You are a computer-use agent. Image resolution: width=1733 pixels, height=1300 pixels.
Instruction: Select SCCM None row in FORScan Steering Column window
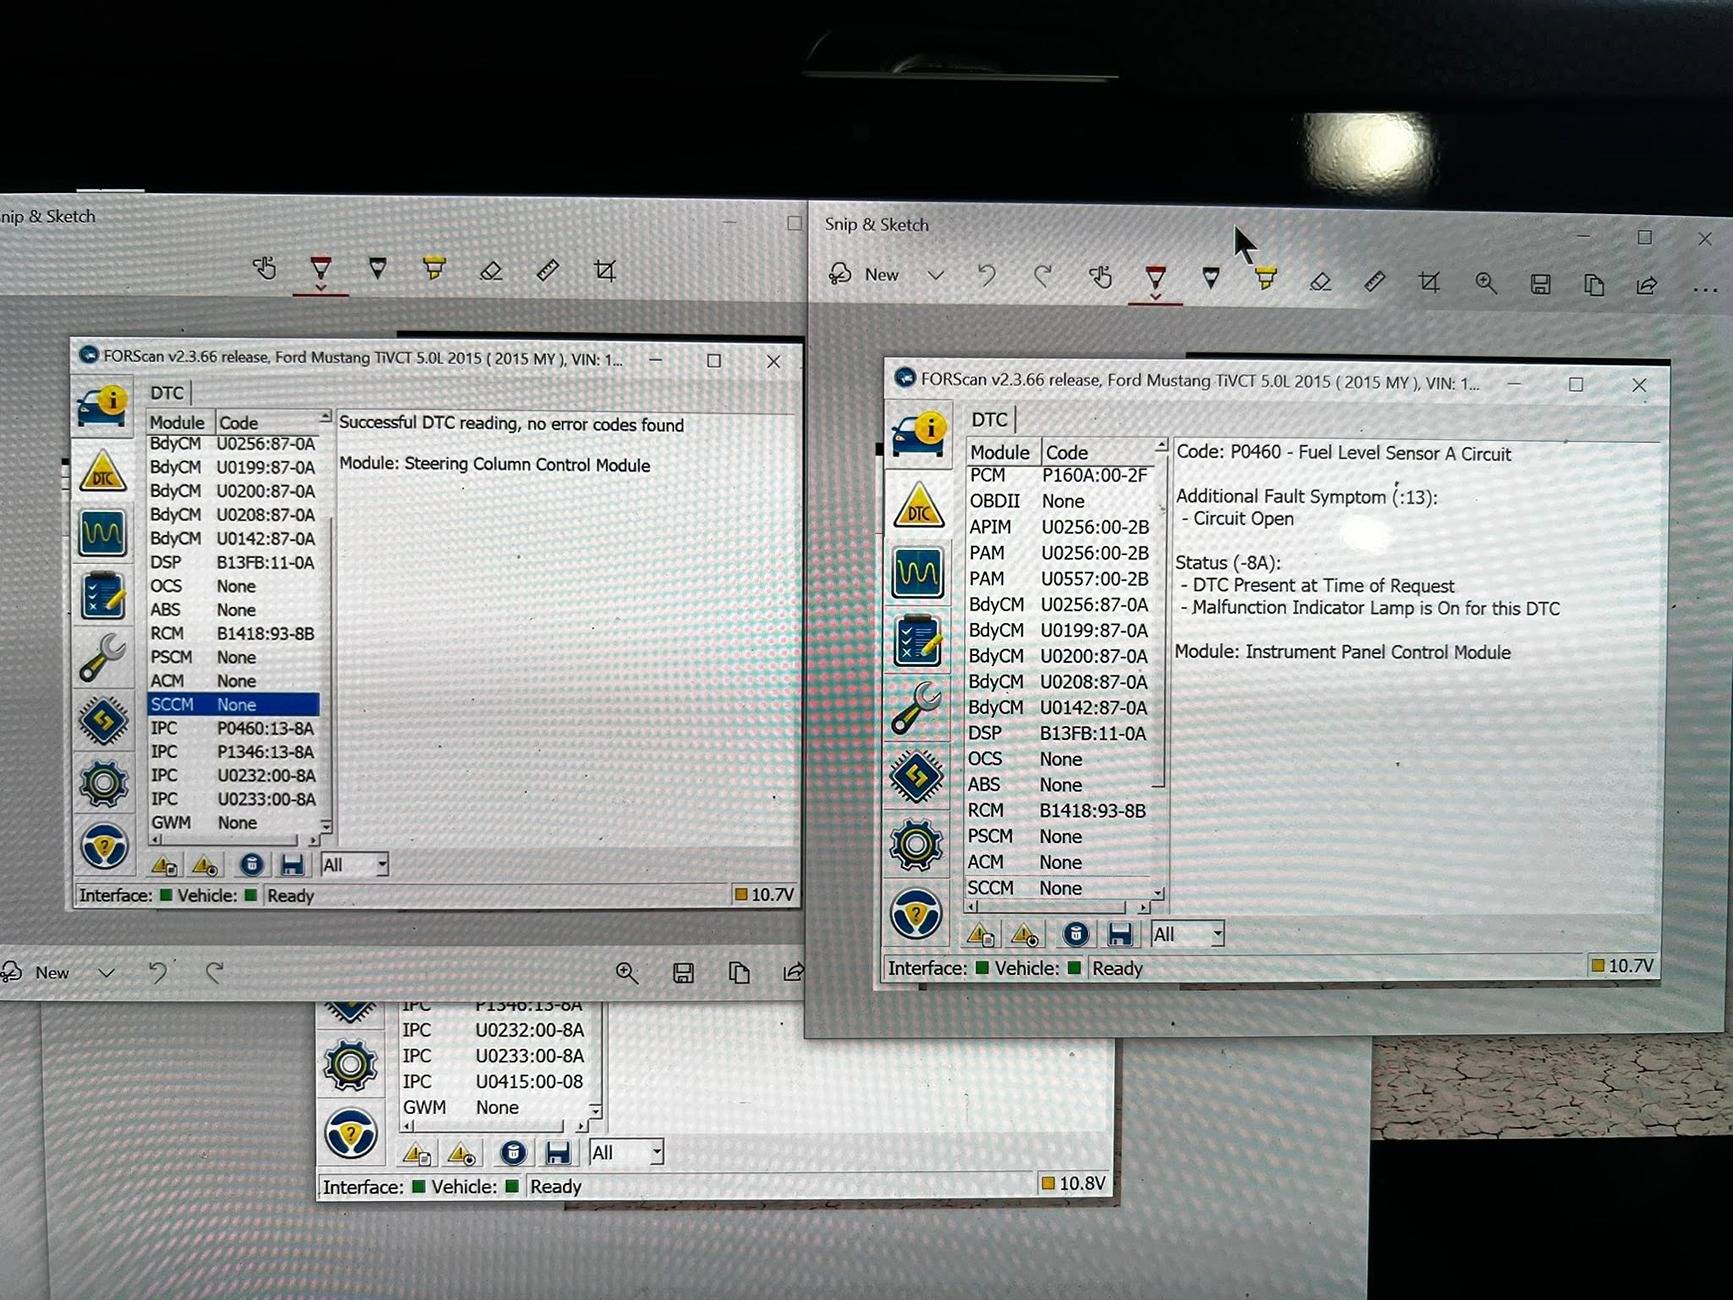(234, 705)
